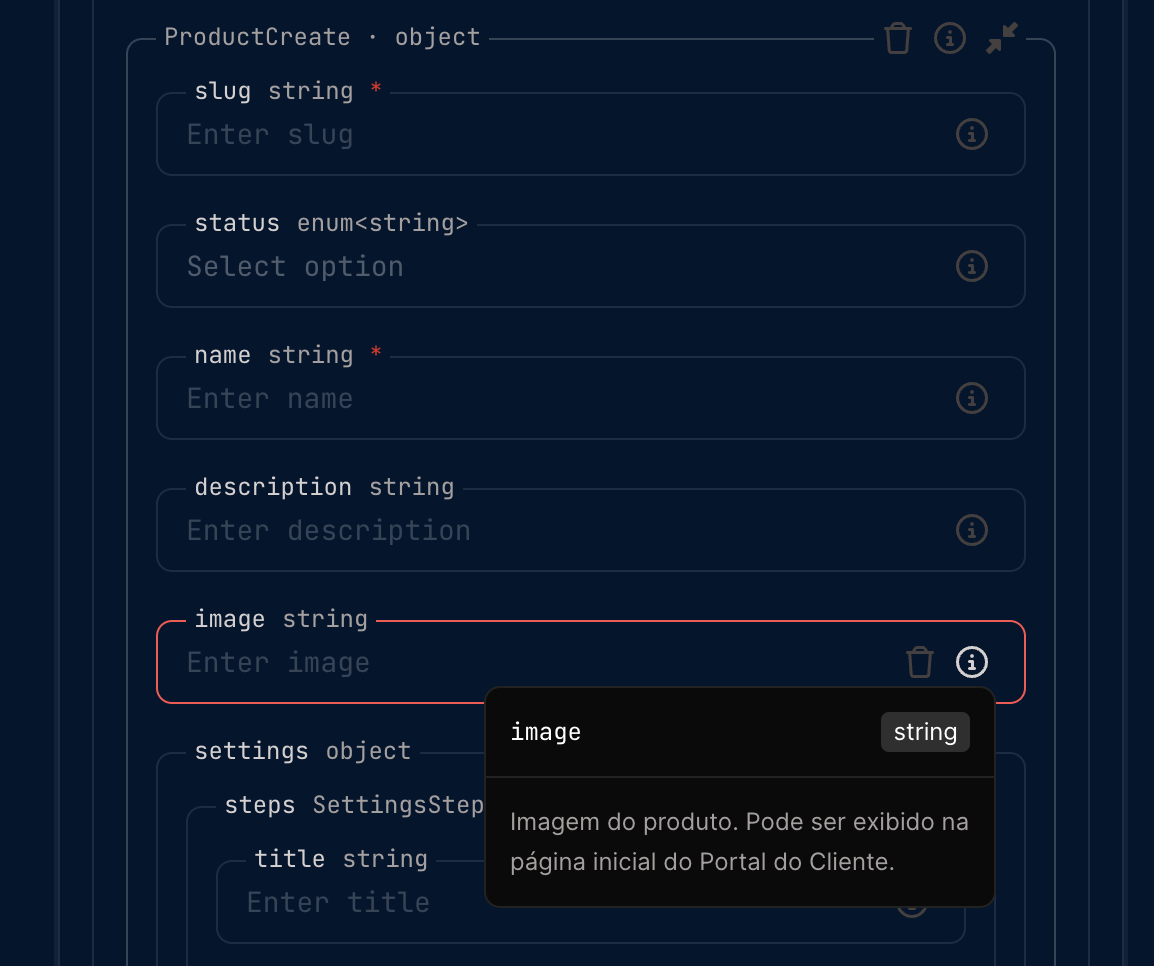The width and height of the screenshot is (1154, 966).
Task: Delete the ProductCreate object
Action: pyautogui.click(x=898, y=39)
